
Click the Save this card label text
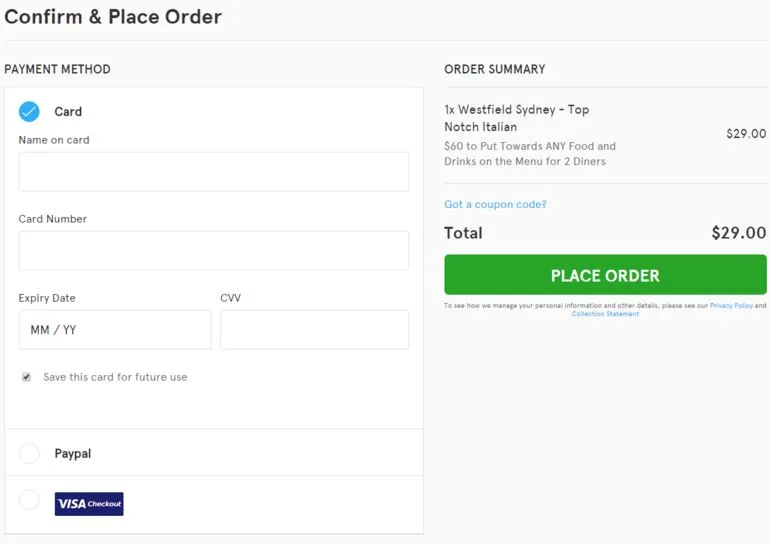(115, 377)
